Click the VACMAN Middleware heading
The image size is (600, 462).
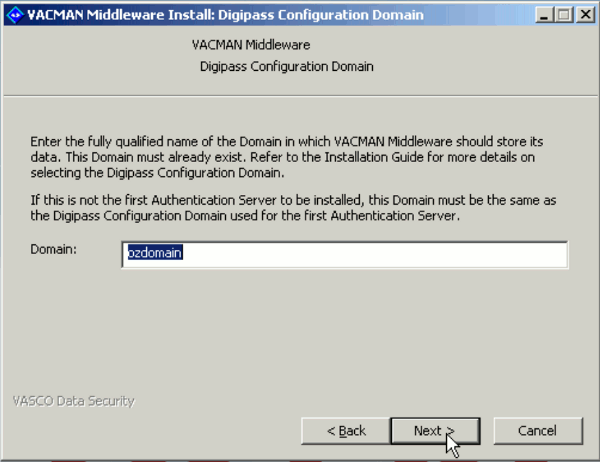251,45
